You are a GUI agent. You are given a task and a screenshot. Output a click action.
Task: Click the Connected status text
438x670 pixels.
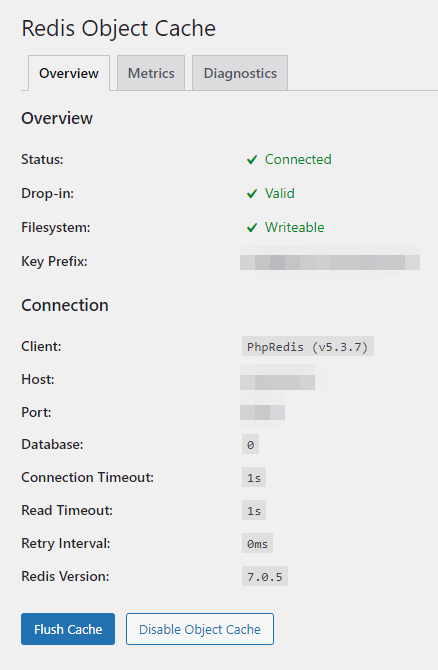298,159
